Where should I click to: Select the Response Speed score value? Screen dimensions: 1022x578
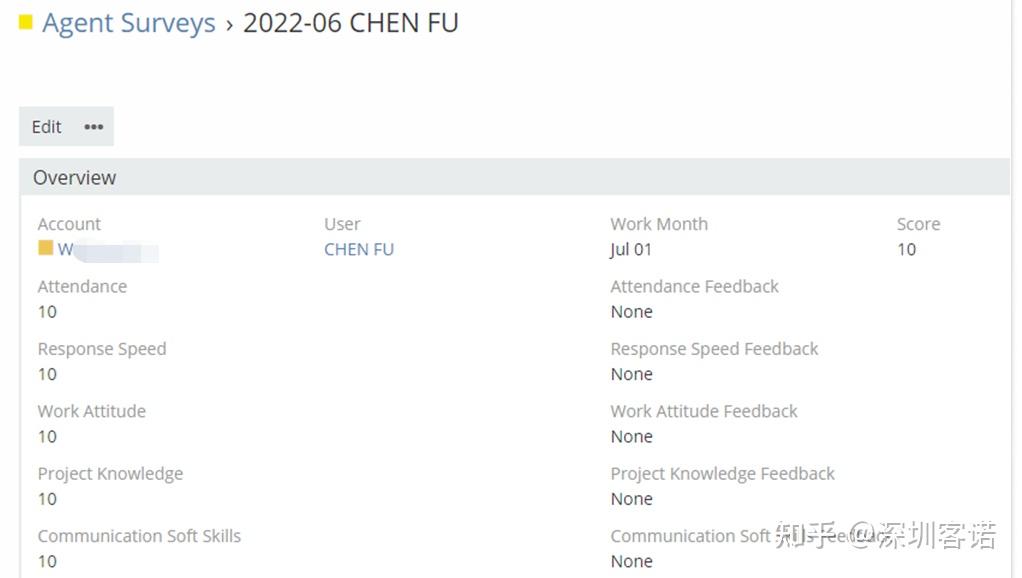coord(47,374)
